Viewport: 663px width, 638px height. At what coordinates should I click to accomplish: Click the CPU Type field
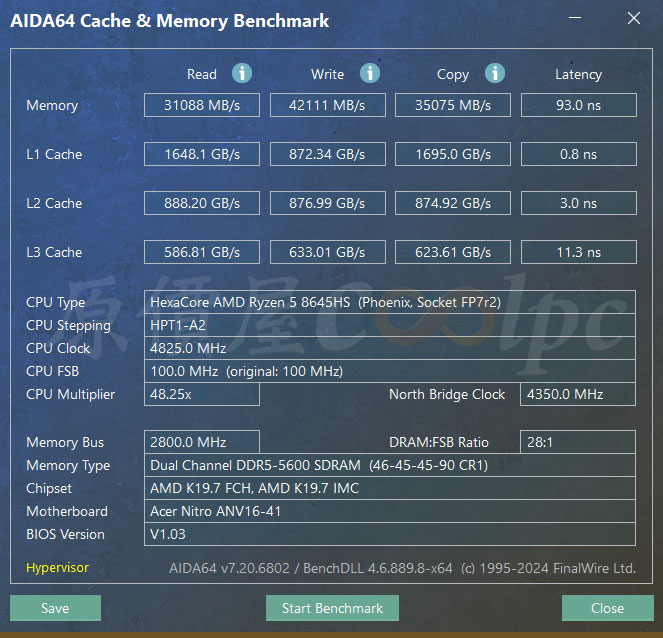pyautogui.click(x=389, y=302)
